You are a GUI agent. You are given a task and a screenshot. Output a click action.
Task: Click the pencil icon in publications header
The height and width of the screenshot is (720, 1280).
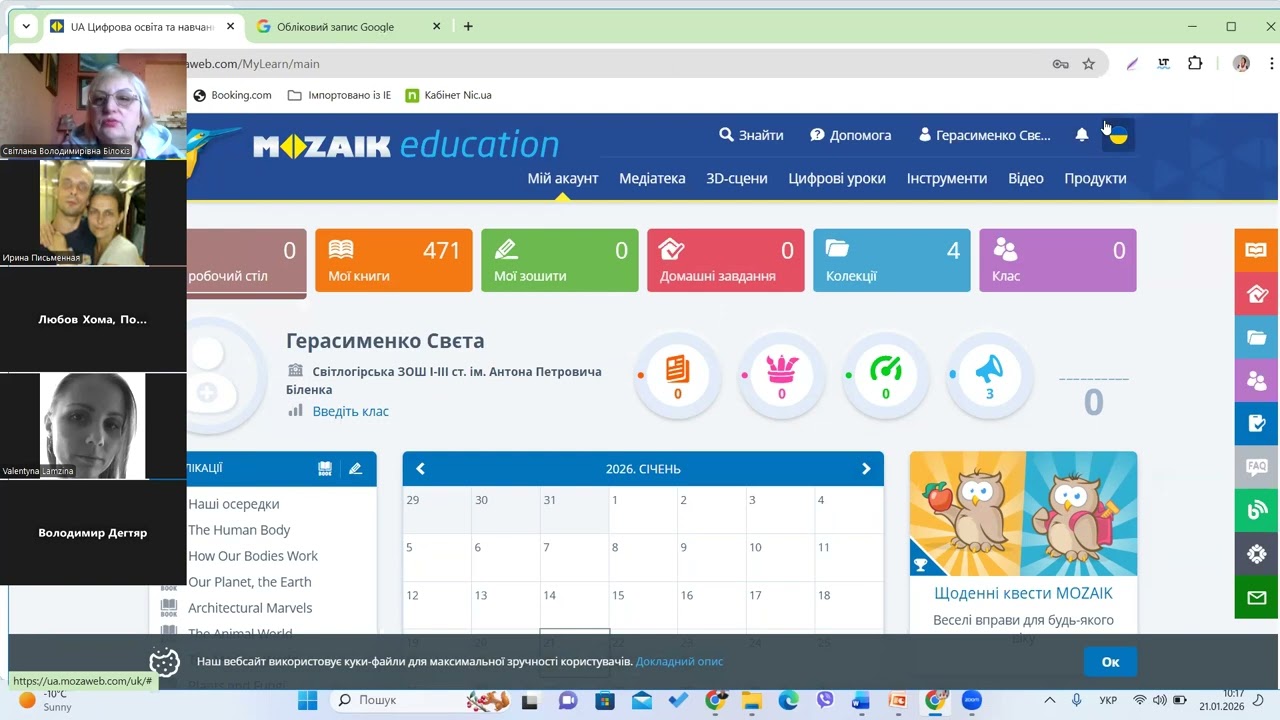pyautogui.click(x=355, y=468)
